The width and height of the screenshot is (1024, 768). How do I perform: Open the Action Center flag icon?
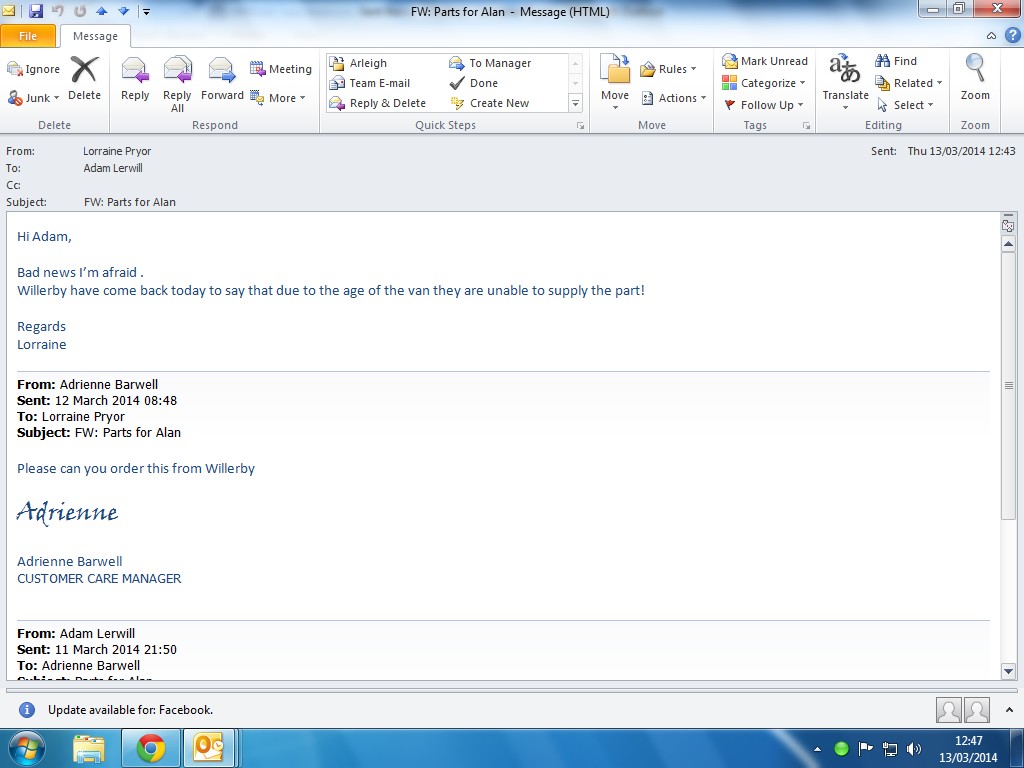[865, 748]
